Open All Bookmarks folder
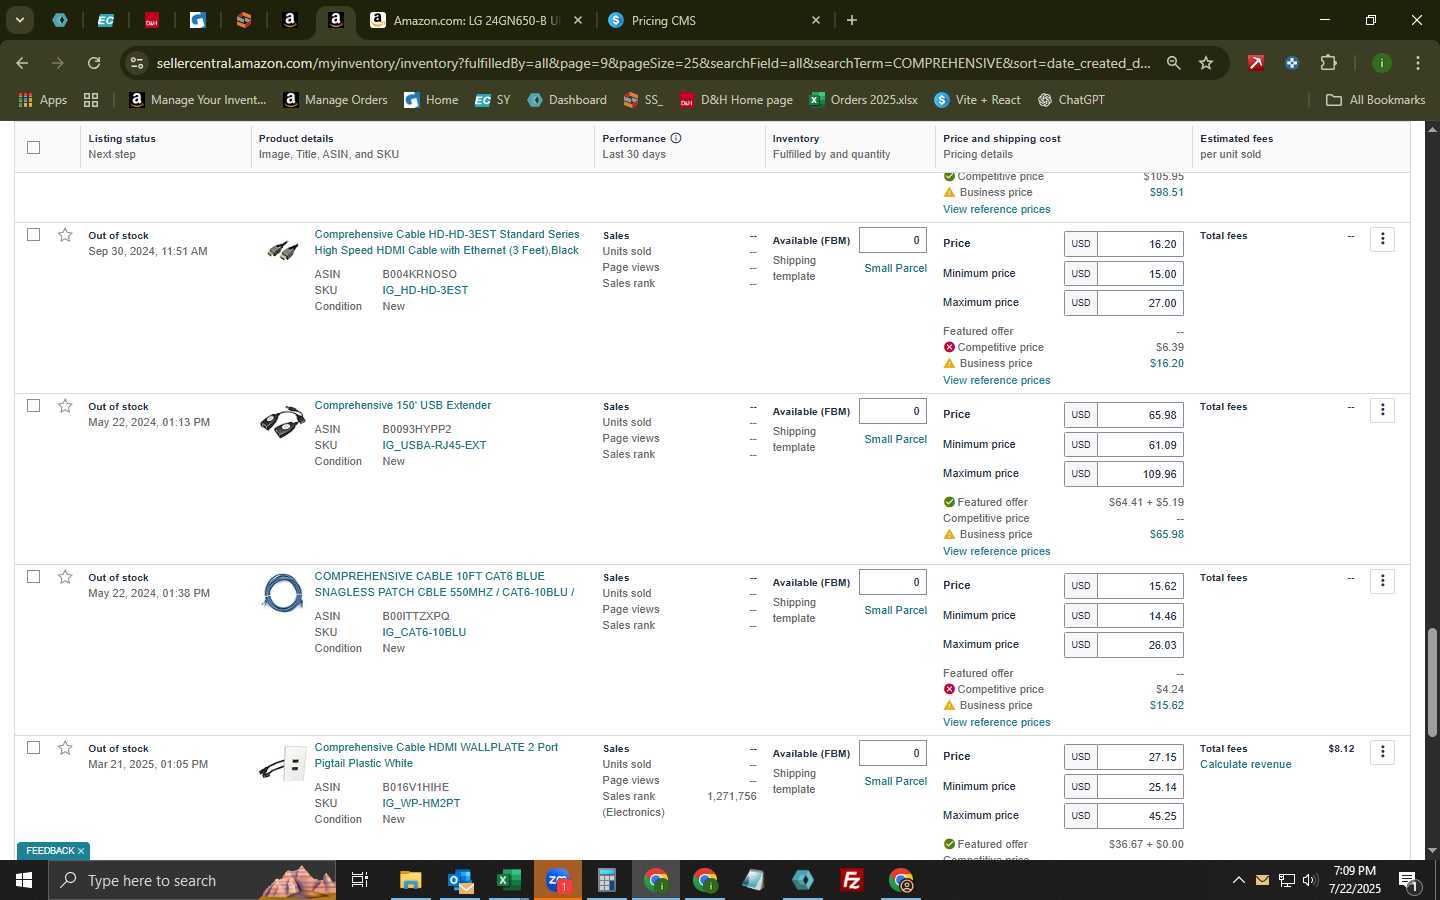 pyautogui.click(x=1375, y=100)
